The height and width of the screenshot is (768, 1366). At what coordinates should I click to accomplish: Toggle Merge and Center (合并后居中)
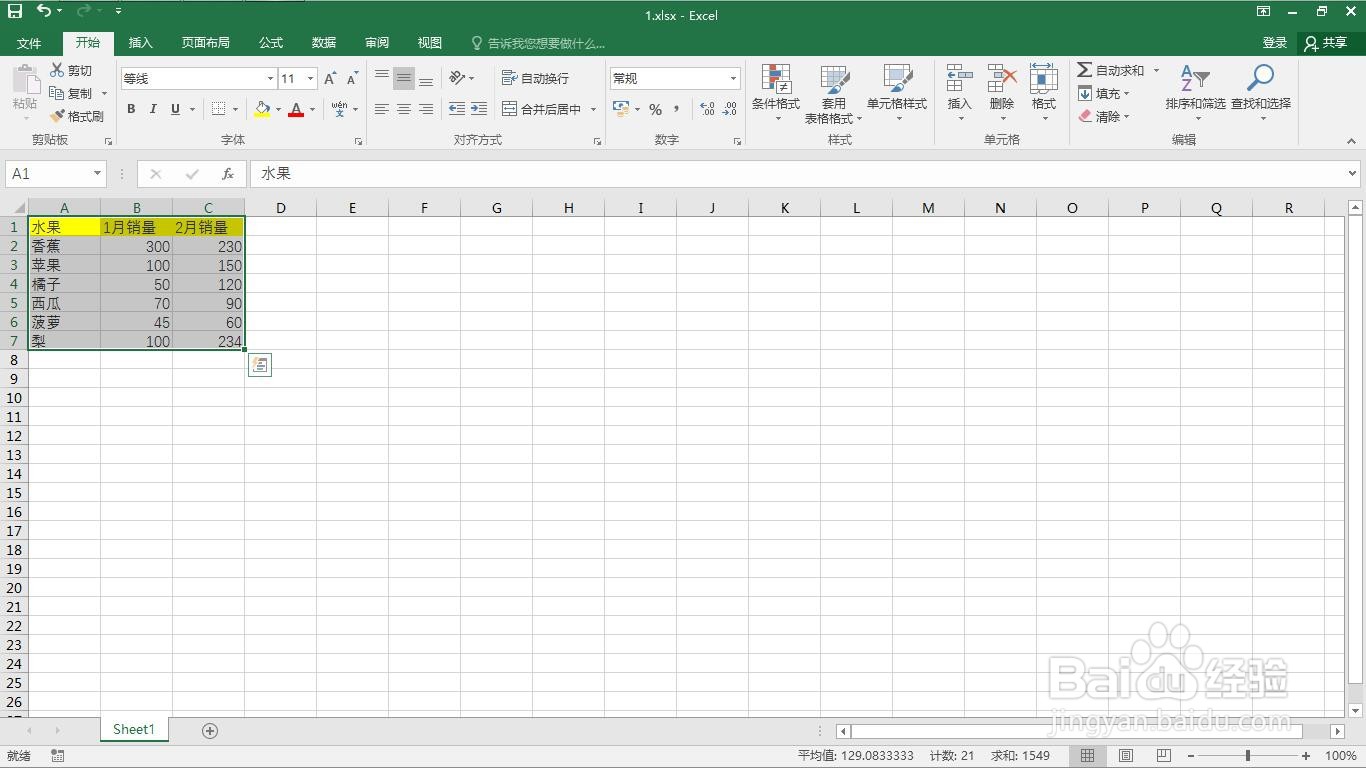[x=541, y=109]
